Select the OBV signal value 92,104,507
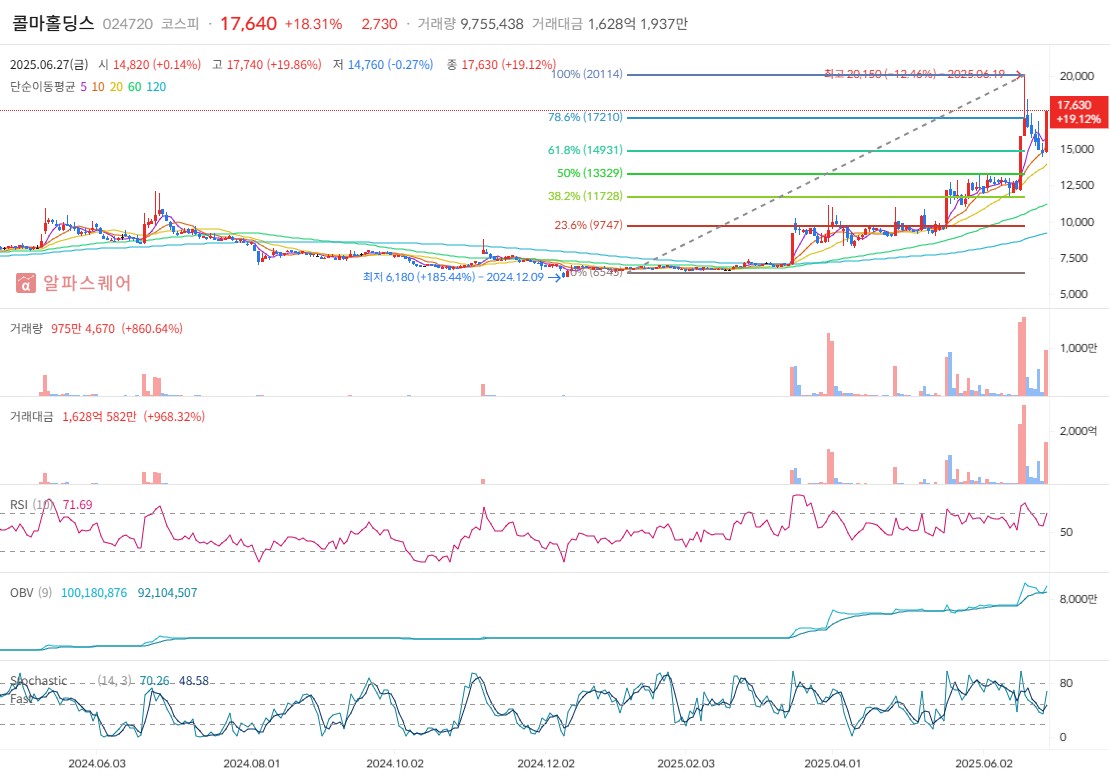The image size is (1110, 778). tap(167, 593)
